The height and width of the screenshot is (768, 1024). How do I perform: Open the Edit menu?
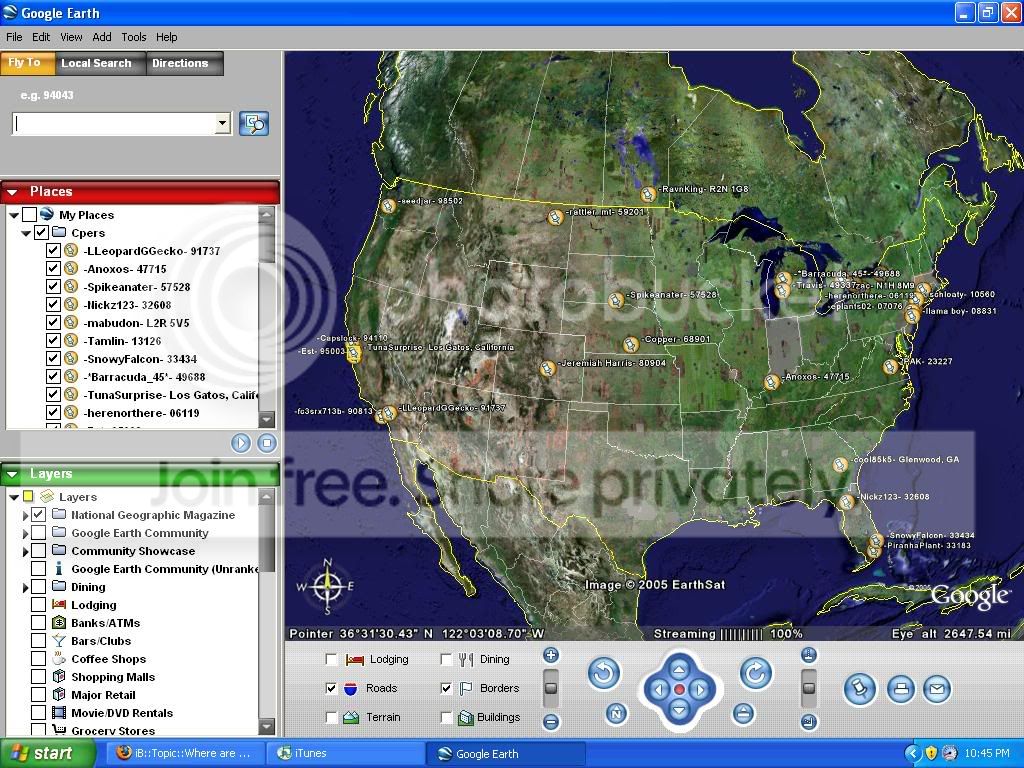coord(41,37)
